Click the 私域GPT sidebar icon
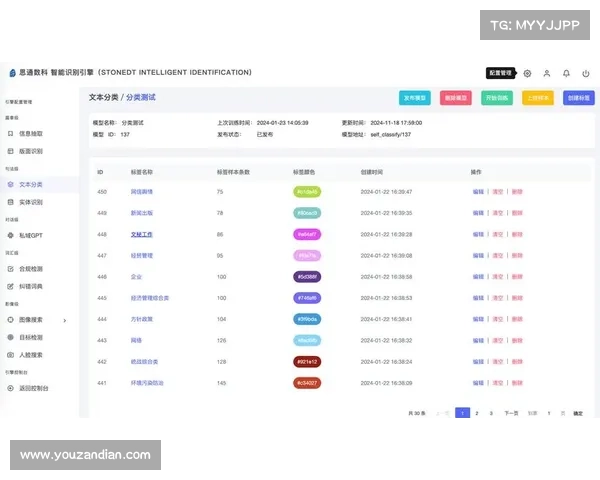This screenshot has height=480, width=600. (x=11, y=235)
